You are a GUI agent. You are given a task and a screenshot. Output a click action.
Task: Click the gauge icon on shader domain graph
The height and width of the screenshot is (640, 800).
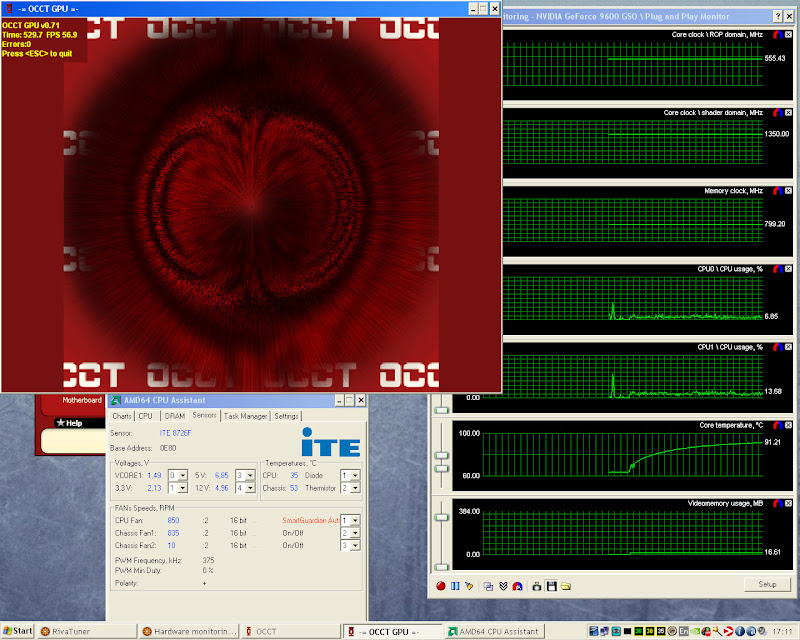click(778, 113)
